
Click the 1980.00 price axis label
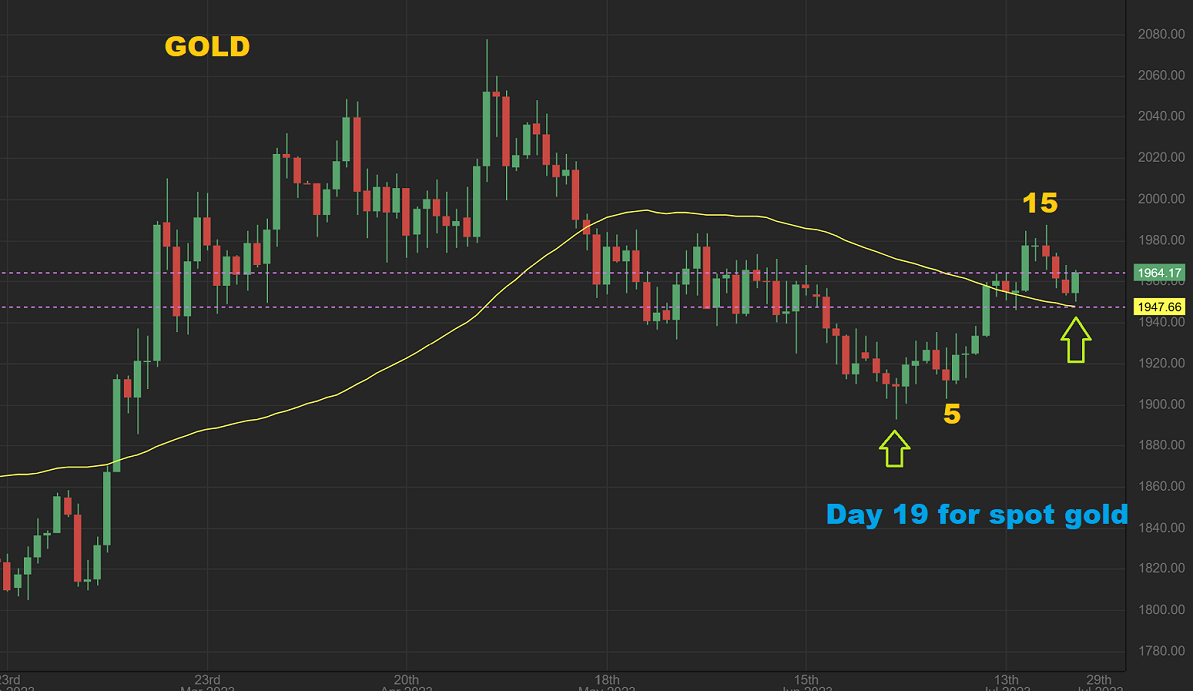(x=1161, y=240)
